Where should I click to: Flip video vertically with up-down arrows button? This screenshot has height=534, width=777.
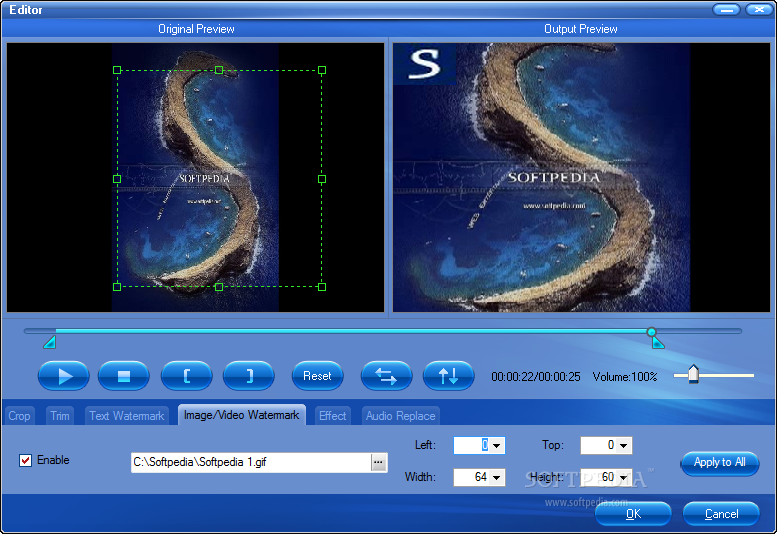click(x=448, y=376)
